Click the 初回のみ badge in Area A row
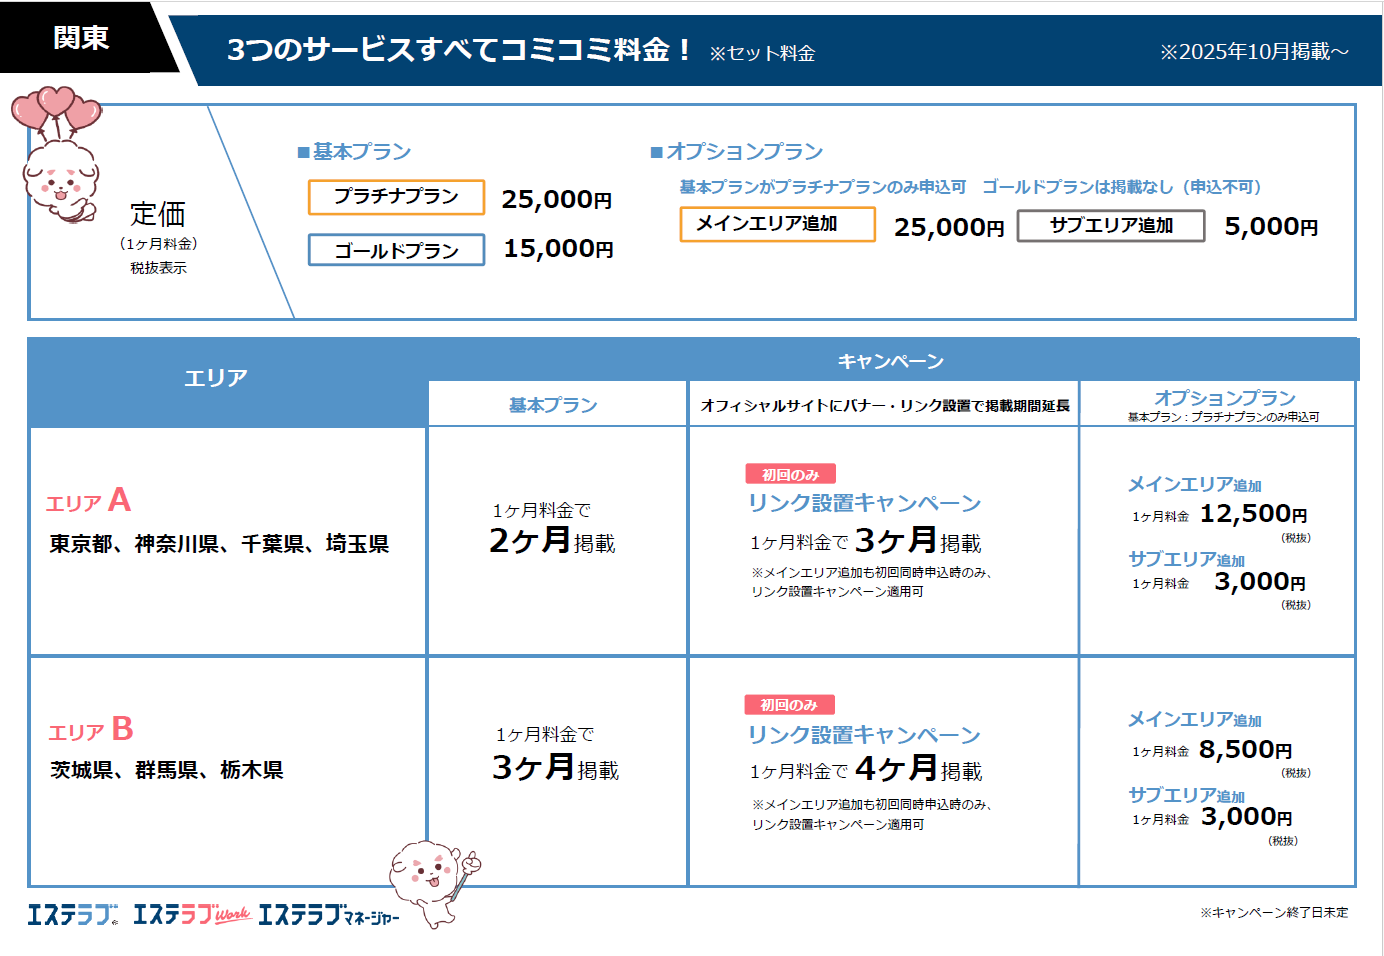 [x=790, y=475]
